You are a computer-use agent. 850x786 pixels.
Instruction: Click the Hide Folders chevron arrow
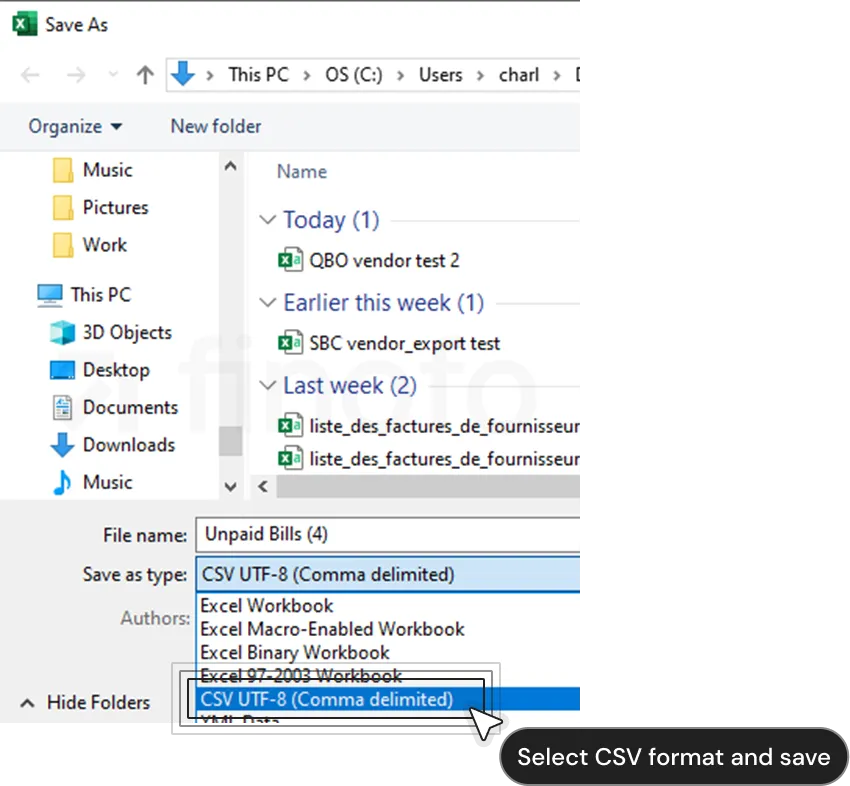27,704
